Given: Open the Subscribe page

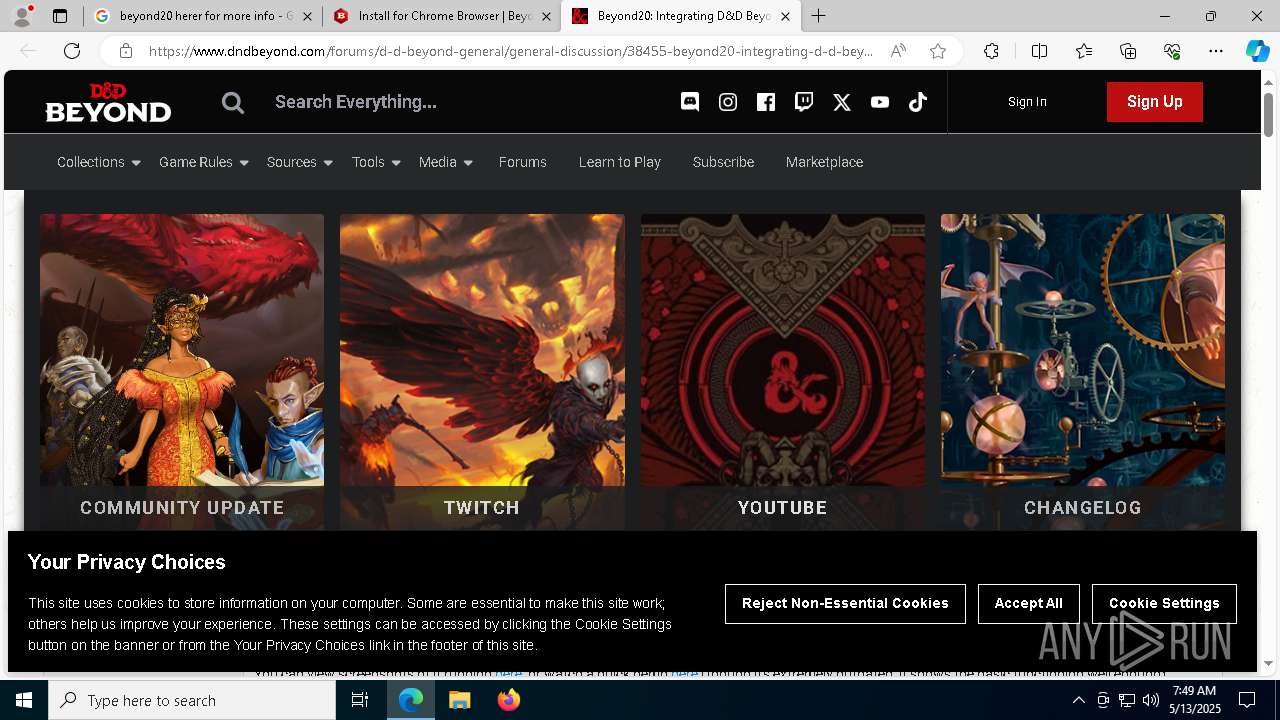Looking at the screenshot, I should pyautogui.click(x=723, y=162).
